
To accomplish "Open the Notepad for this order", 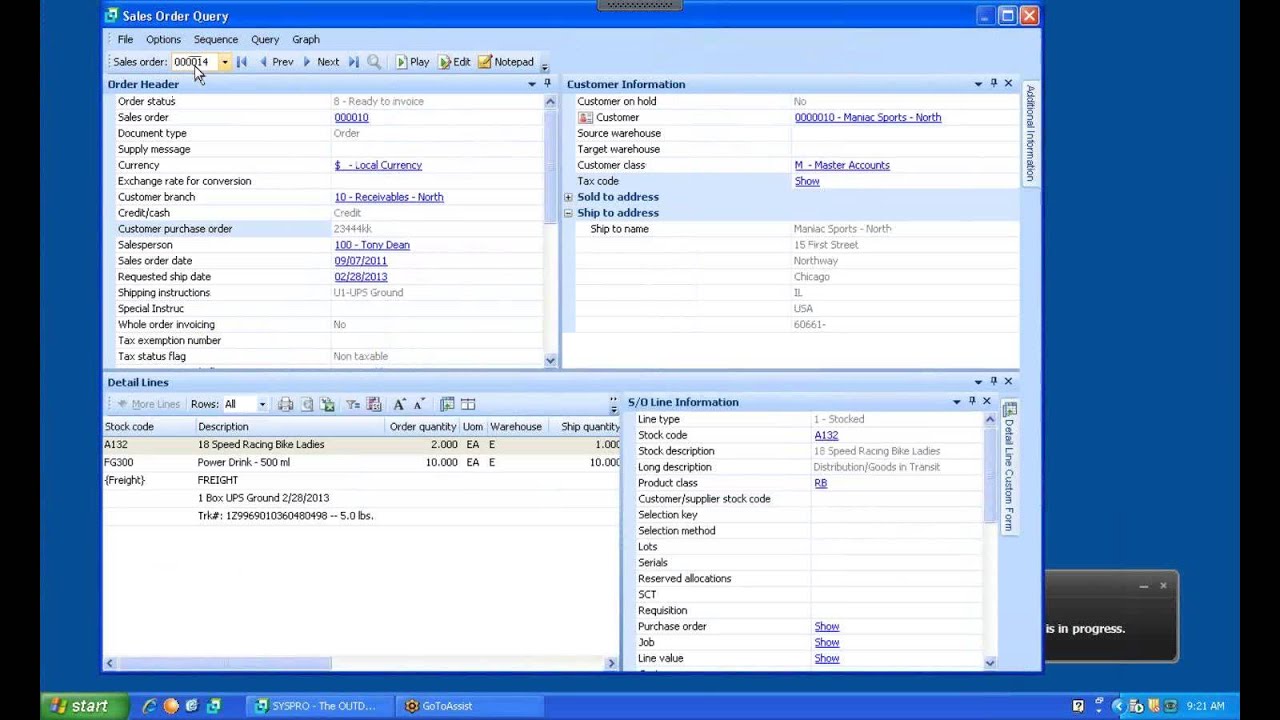I will pos(506,62).
